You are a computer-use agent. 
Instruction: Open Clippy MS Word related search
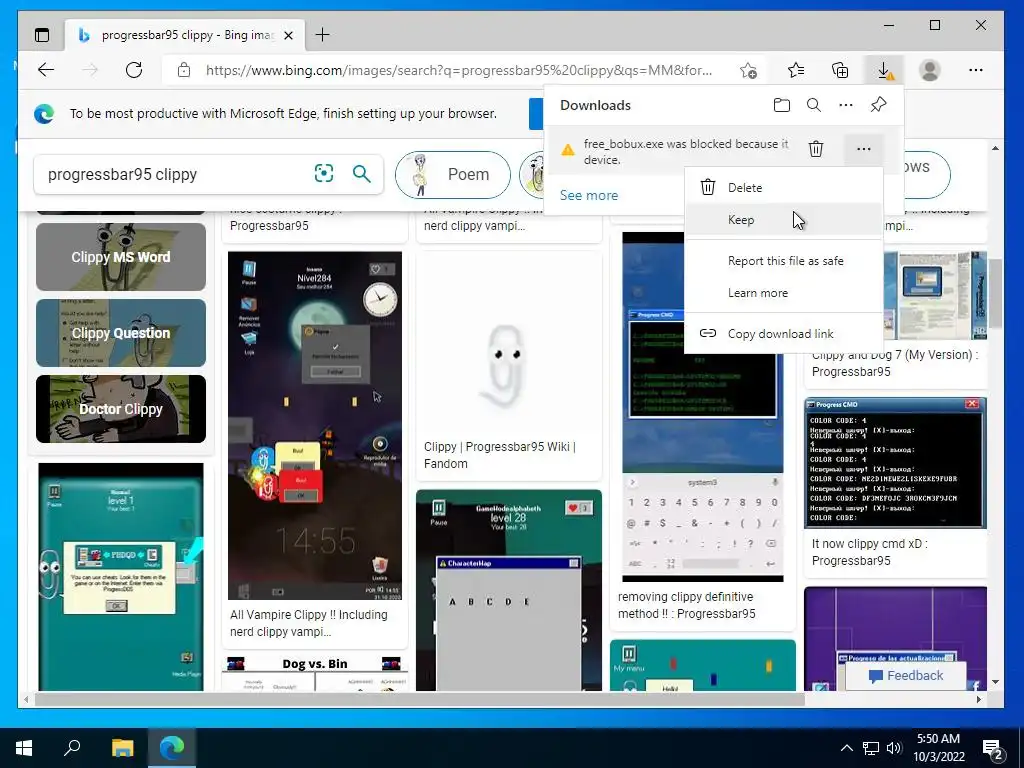click(x=121, y=257)
